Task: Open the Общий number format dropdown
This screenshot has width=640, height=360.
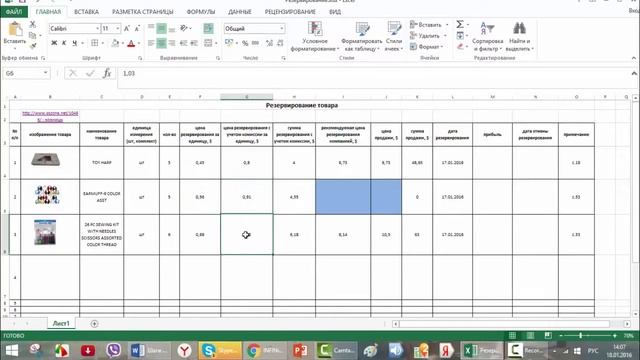Action: coord(282,29)
